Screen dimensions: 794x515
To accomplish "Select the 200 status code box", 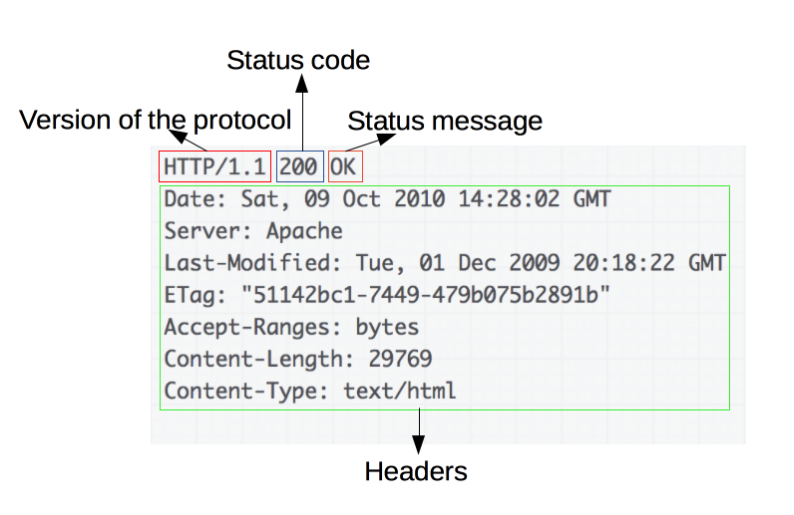I will pos(300,166).
